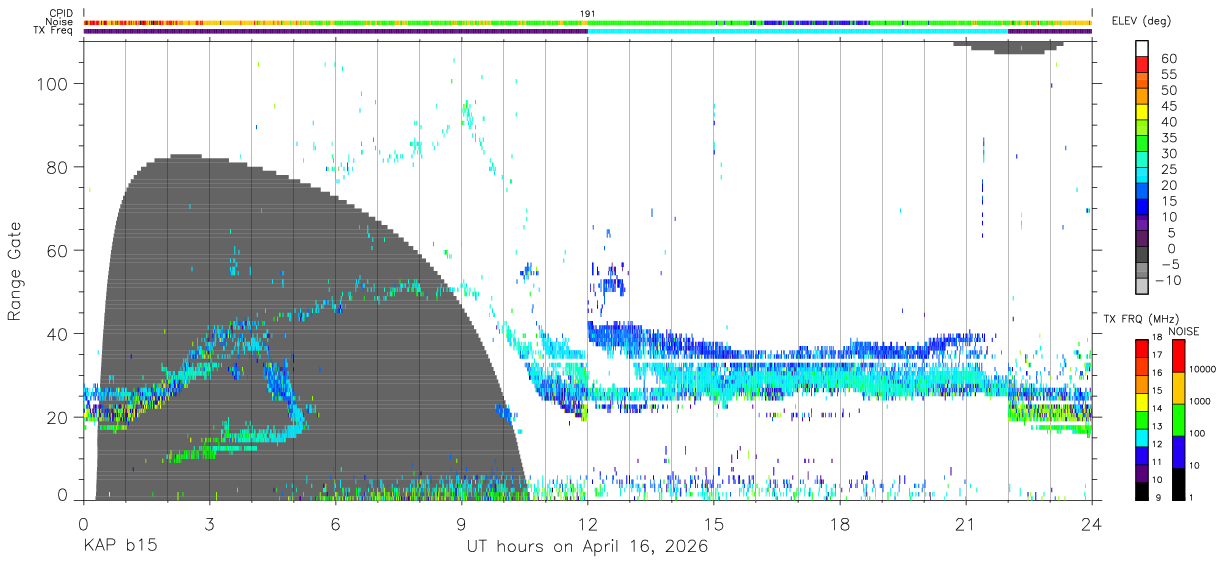Click the "1" NOISE tick label
Image resolution: width=1228 pixels, height=567 pixels.
click(x=1193, y=497)
